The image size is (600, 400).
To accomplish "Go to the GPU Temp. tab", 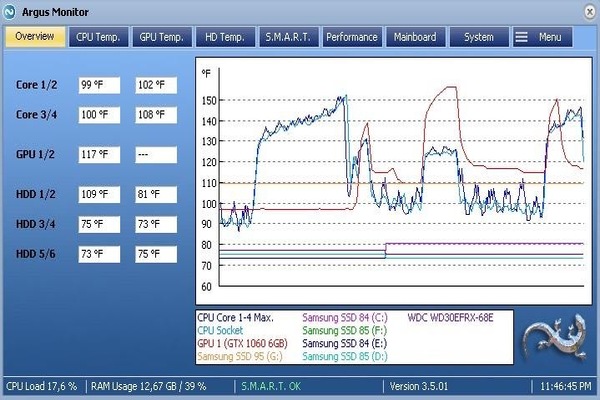I will [161, 37].
